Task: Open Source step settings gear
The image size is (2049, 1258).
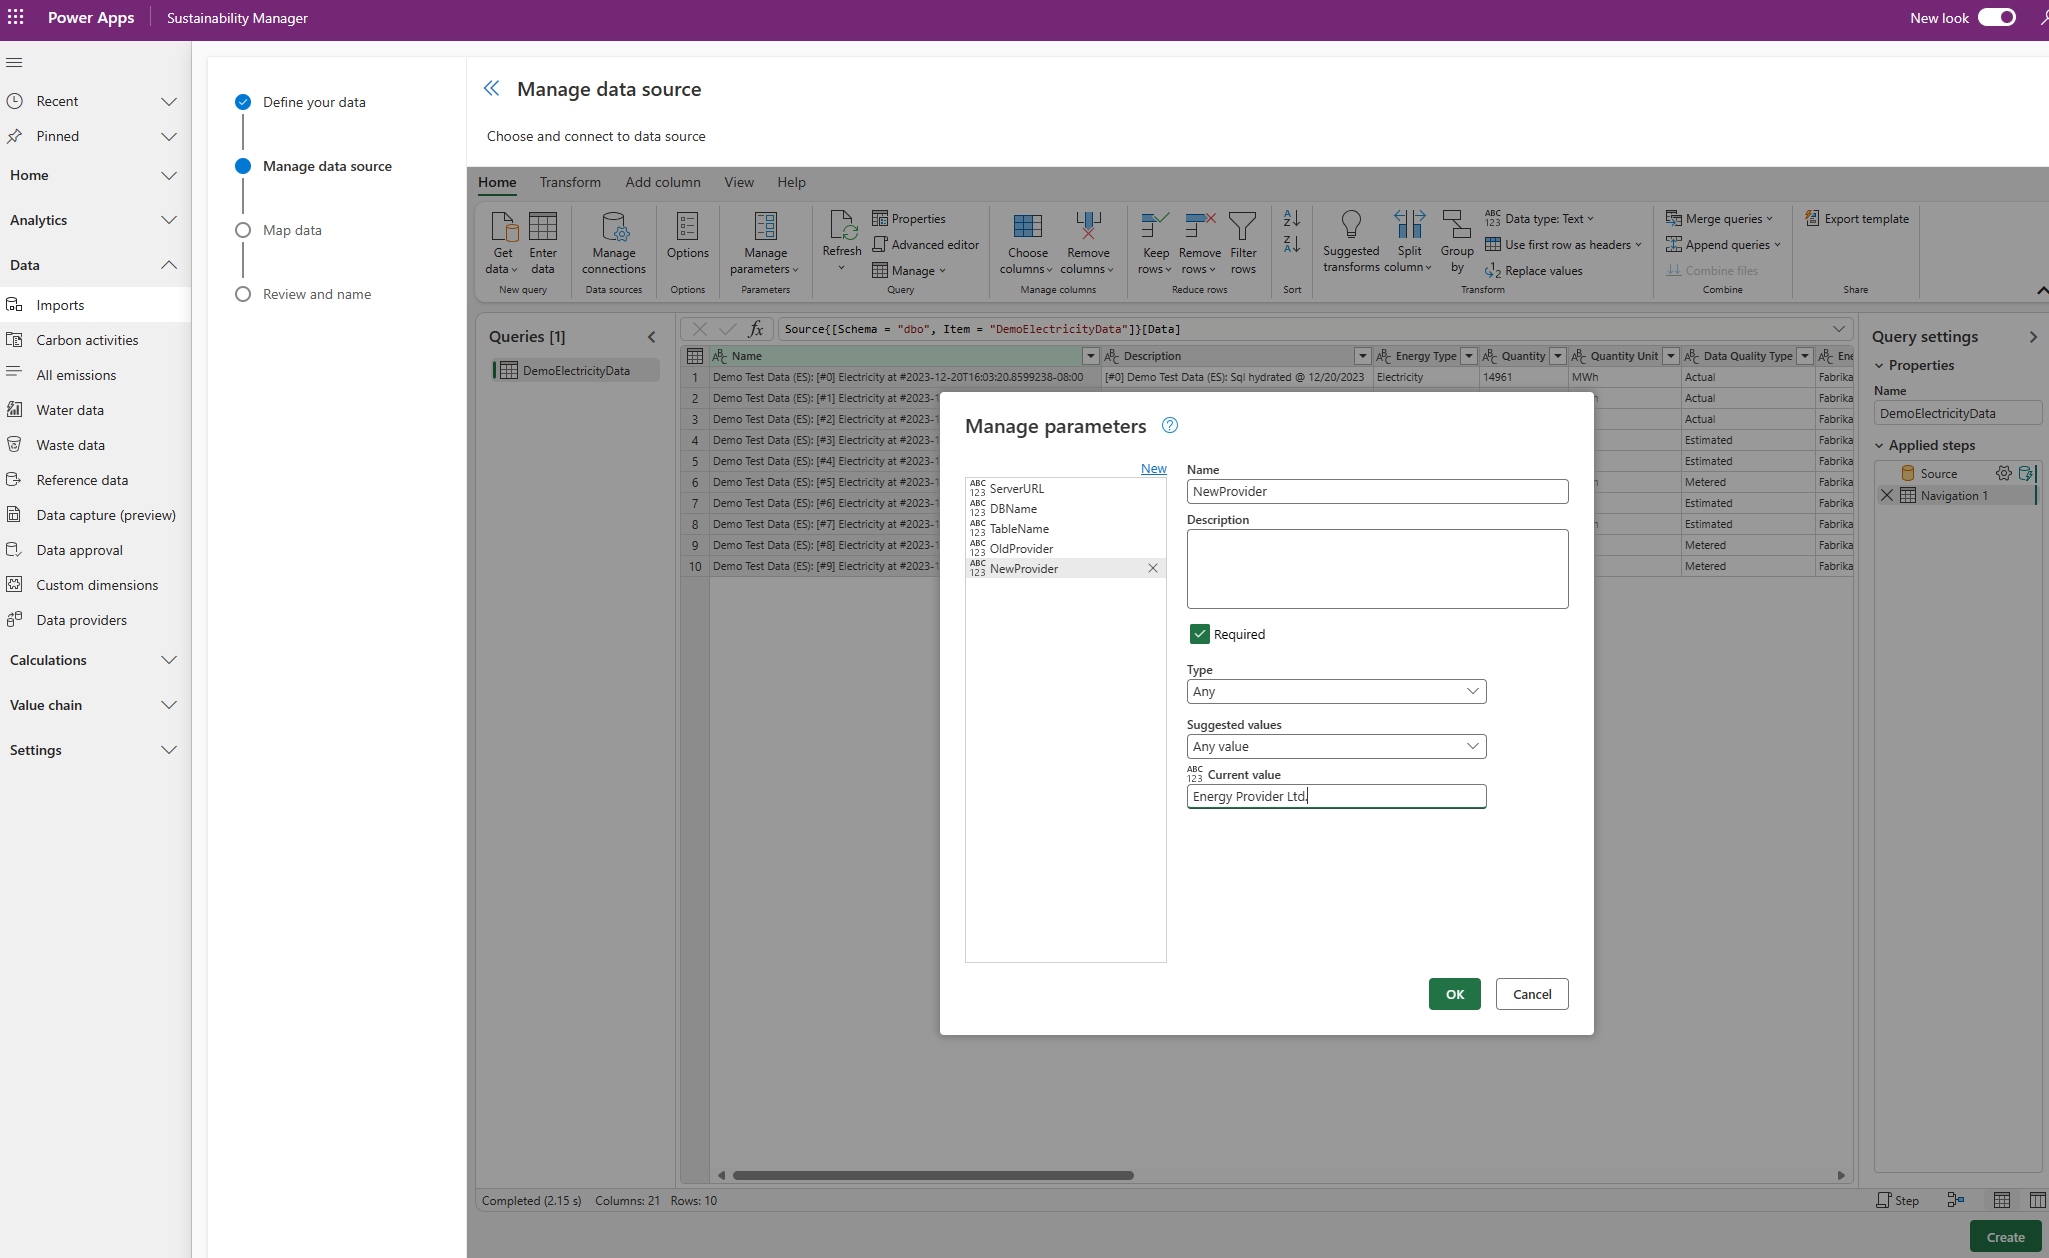Action: click(x=2004, y=473)
